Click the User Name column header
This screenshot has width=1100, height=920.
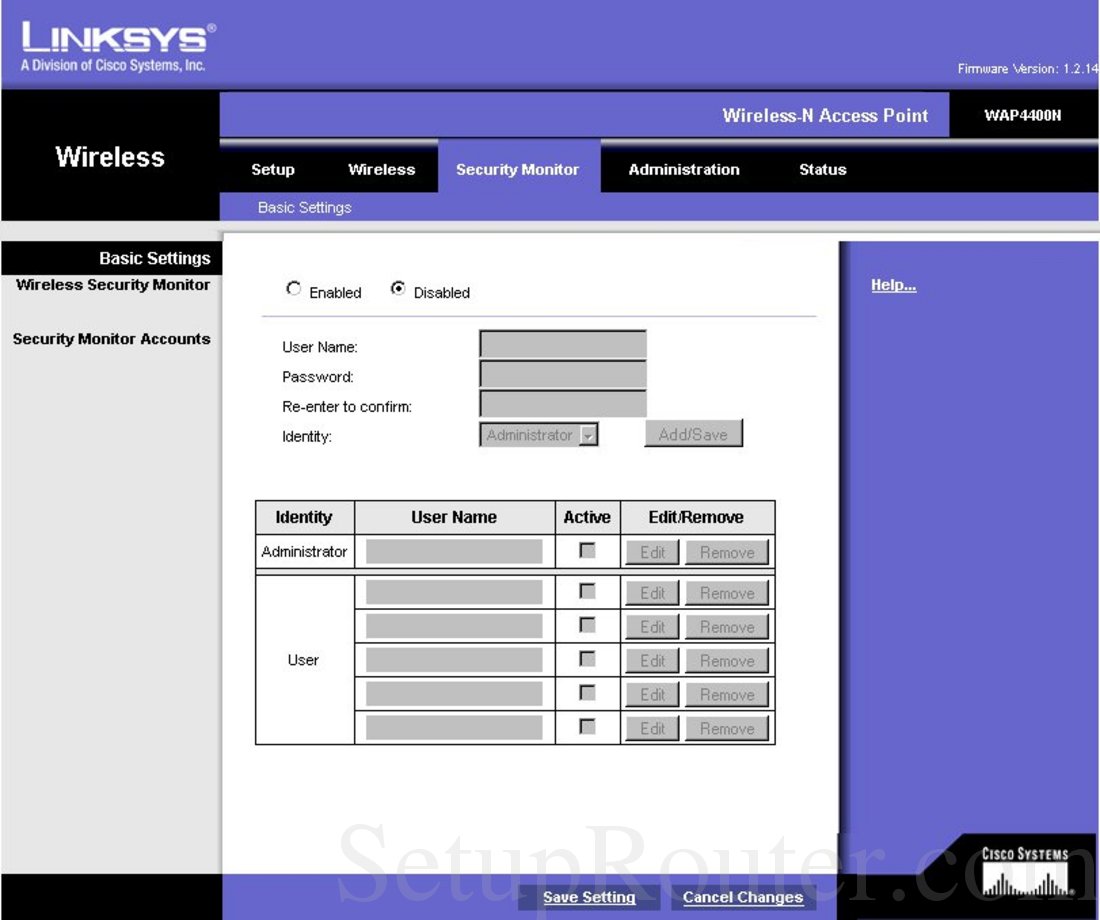pos(454,517)
